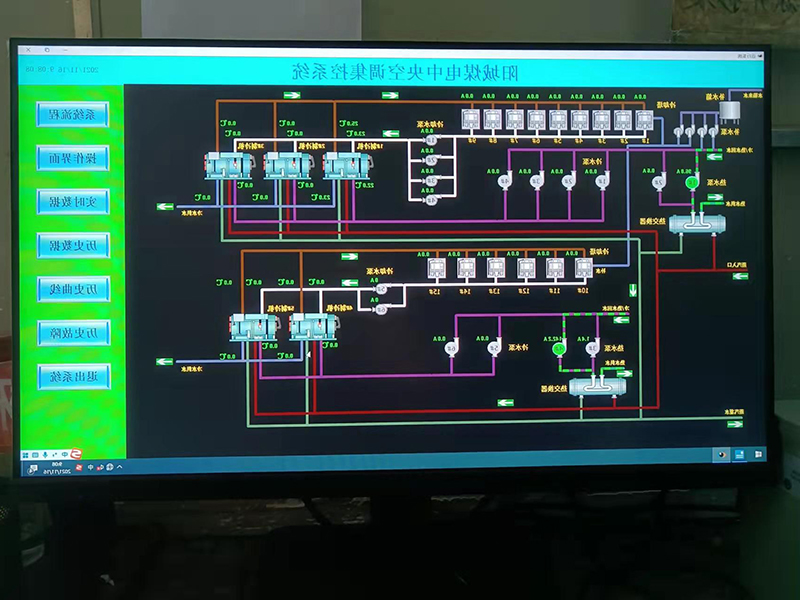View the 历史曲线 history curve page
This screenshot has height=600, width=800.
pyautogui.click(x=73, y=290)
